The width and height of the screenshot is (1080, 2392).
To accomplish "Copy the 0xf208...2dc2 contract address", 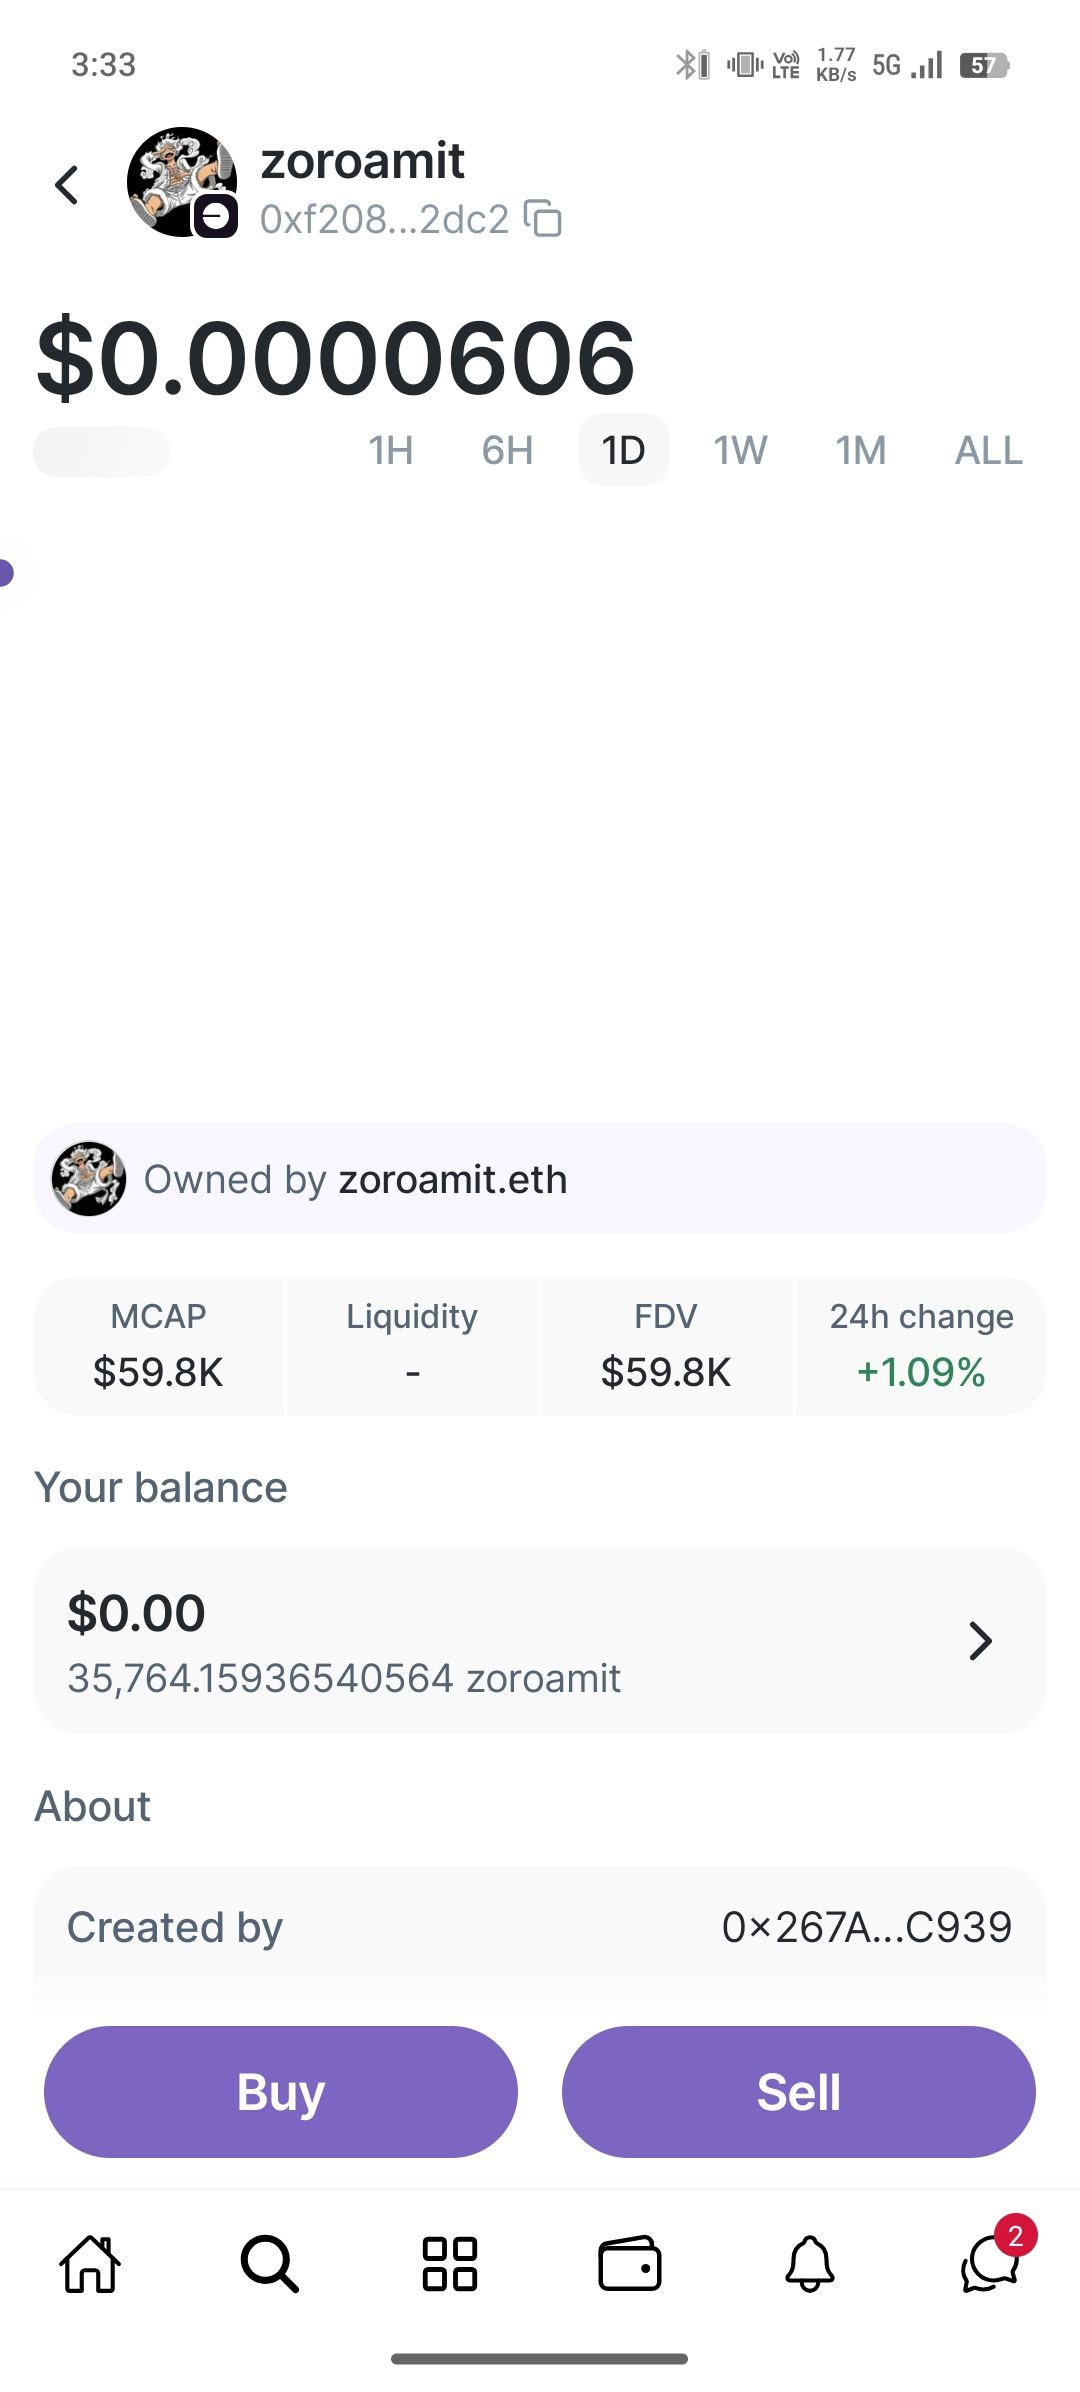I will tap(543, 219).
